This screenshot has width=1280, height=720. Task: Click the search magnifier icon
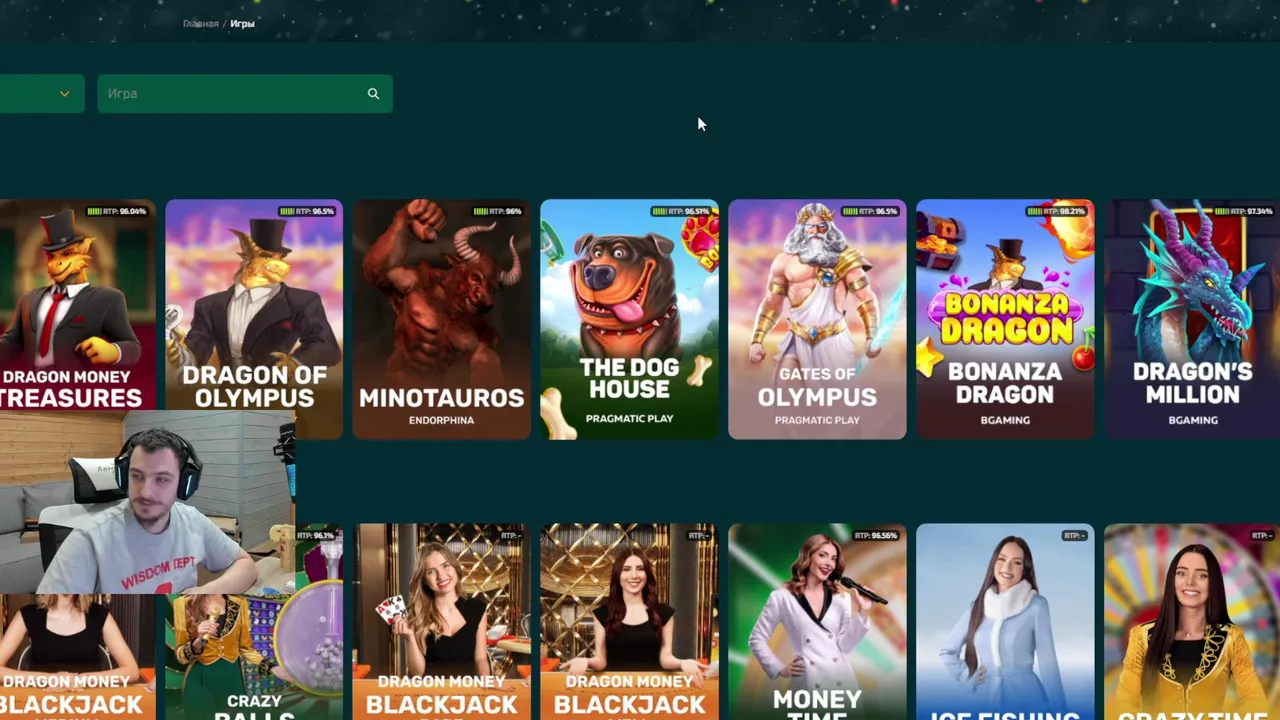click(373, 94)
